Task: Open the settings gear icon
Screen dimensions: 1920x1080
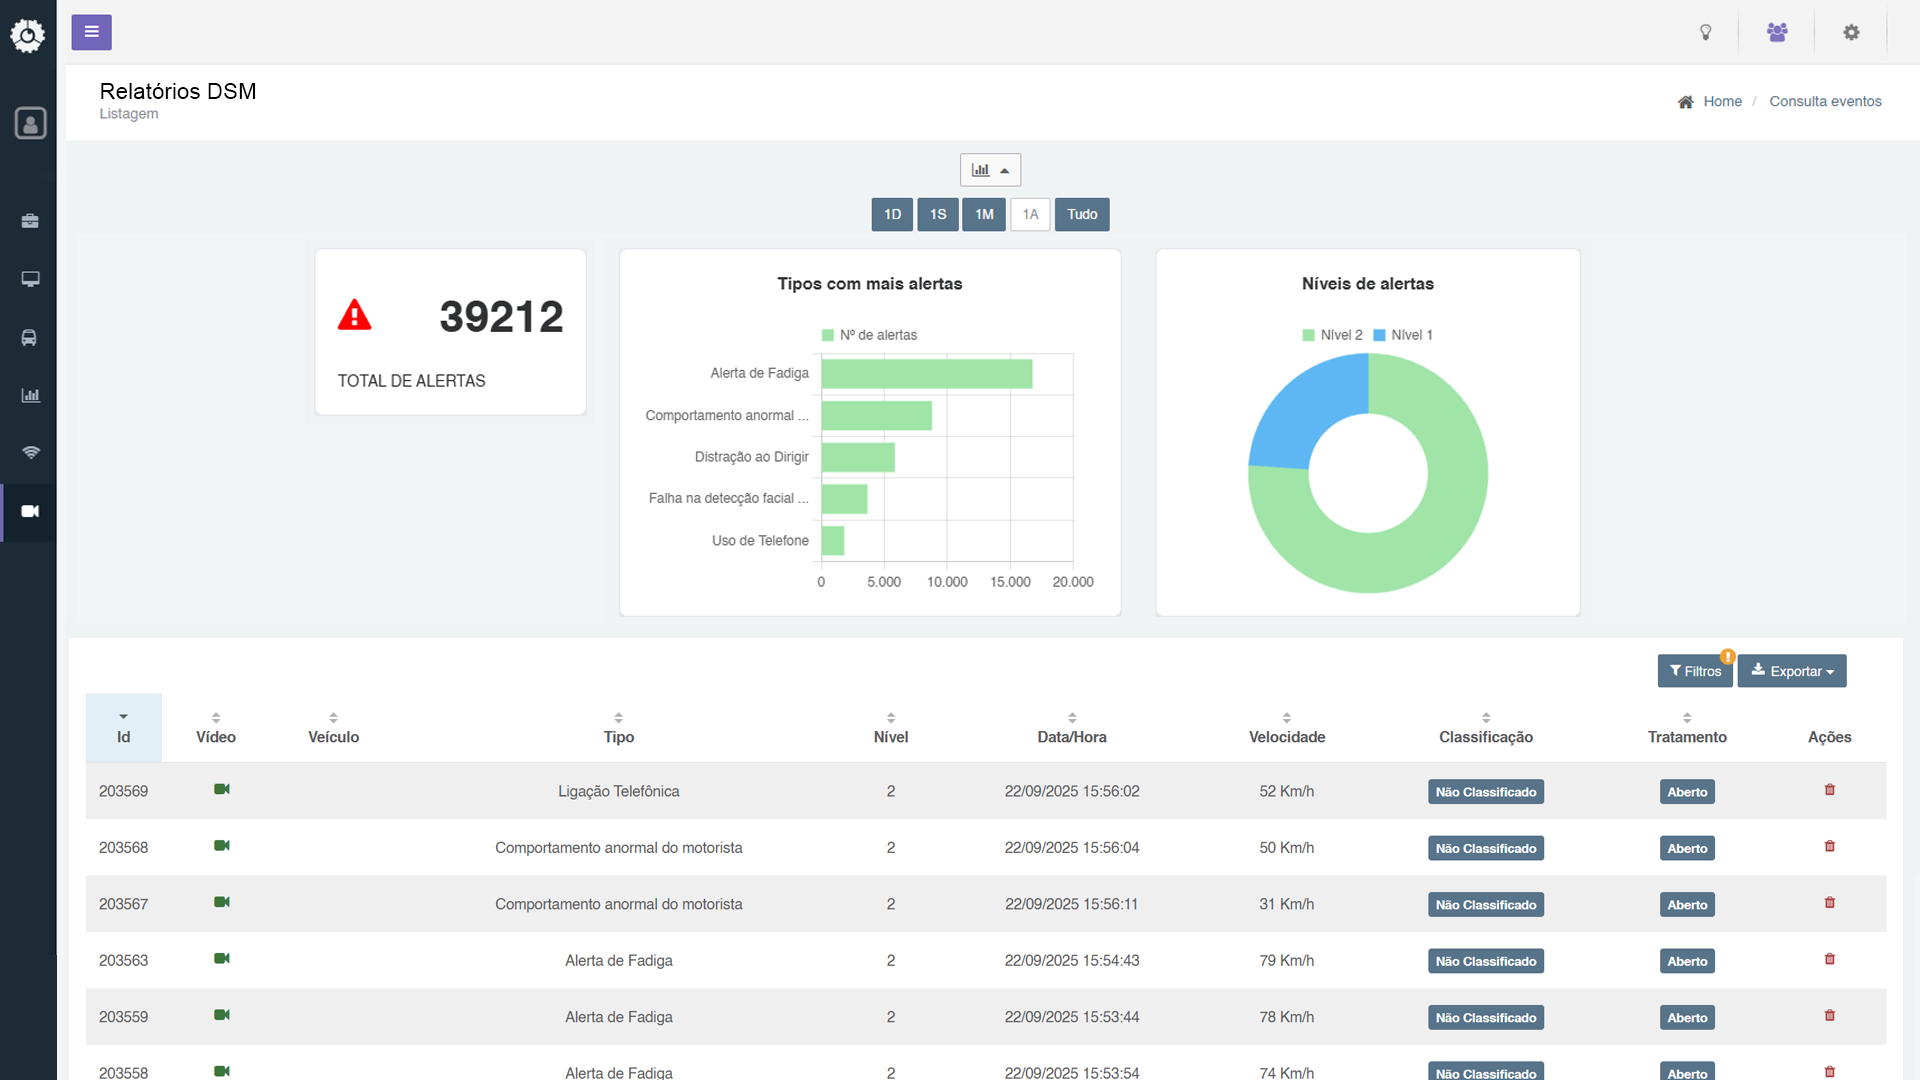Action: click(1851, 32)
